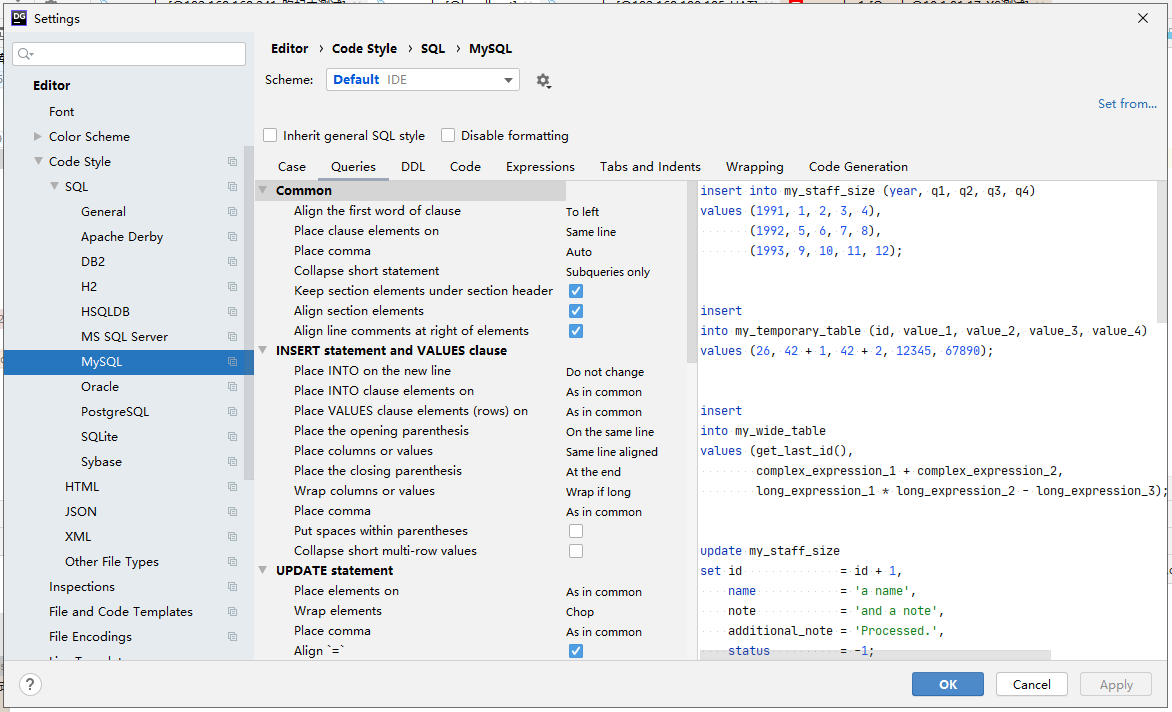Collapse the SQL tree node

[54, 186]
